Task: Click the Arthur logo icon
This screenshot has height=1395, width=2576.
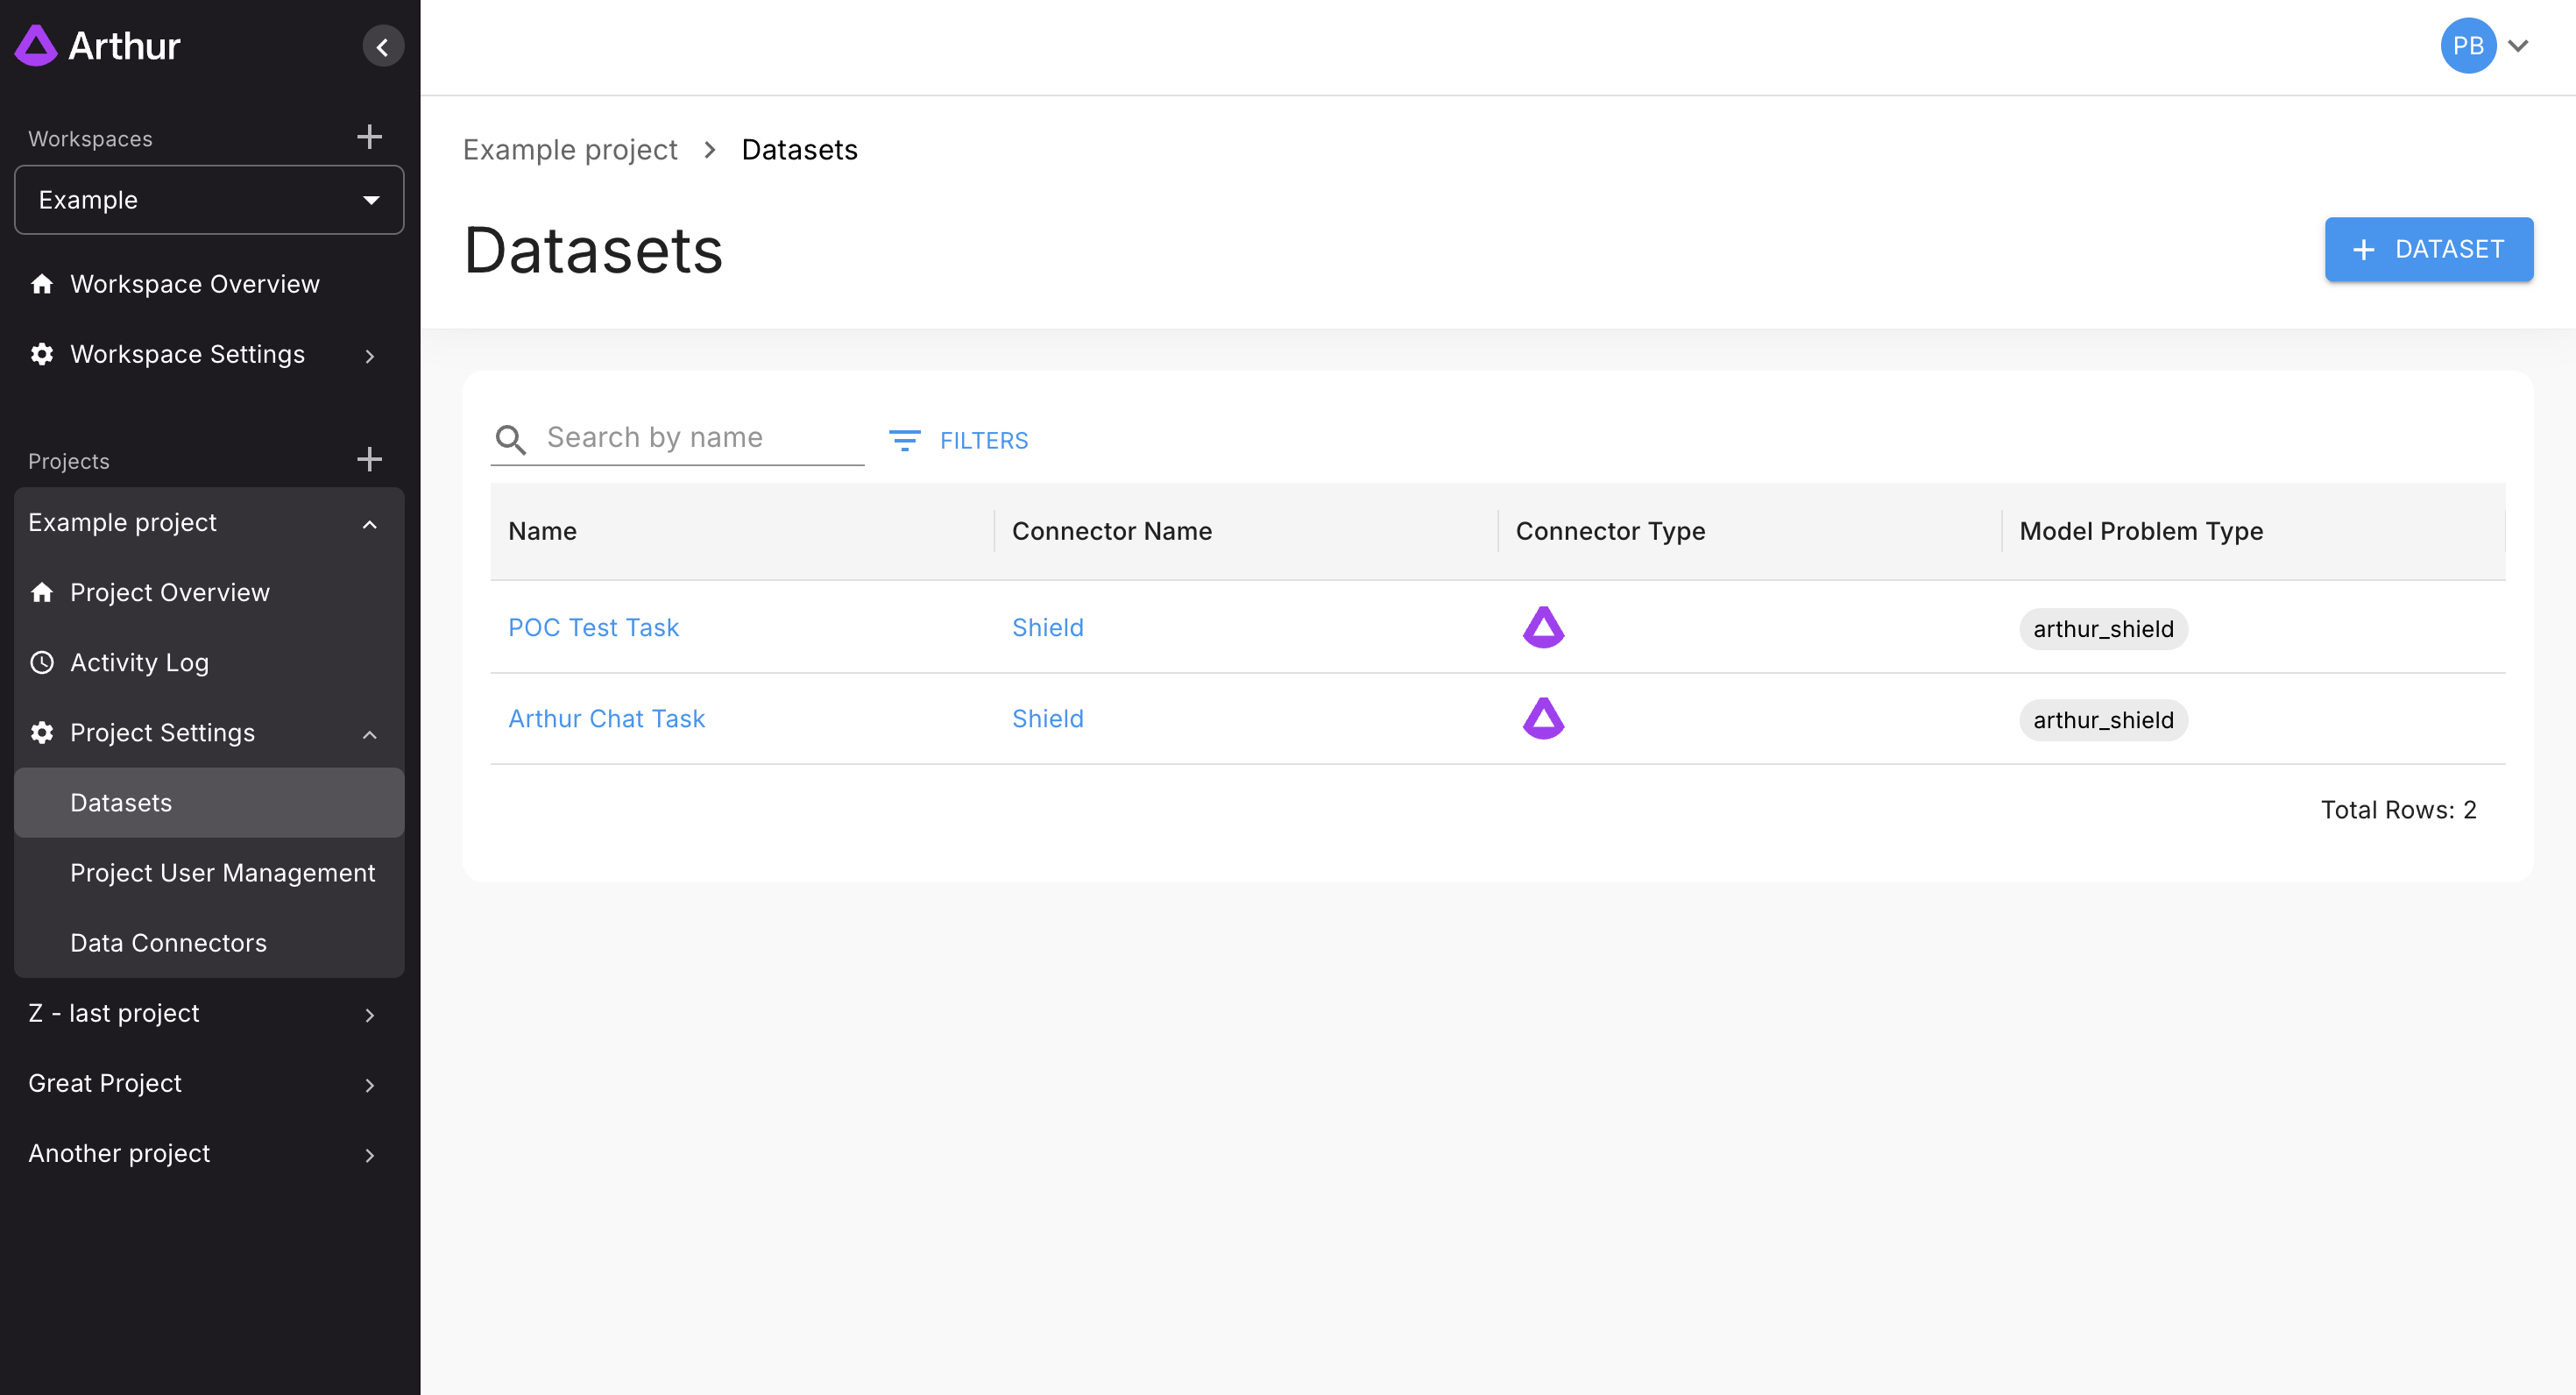Action: [37, 46]
